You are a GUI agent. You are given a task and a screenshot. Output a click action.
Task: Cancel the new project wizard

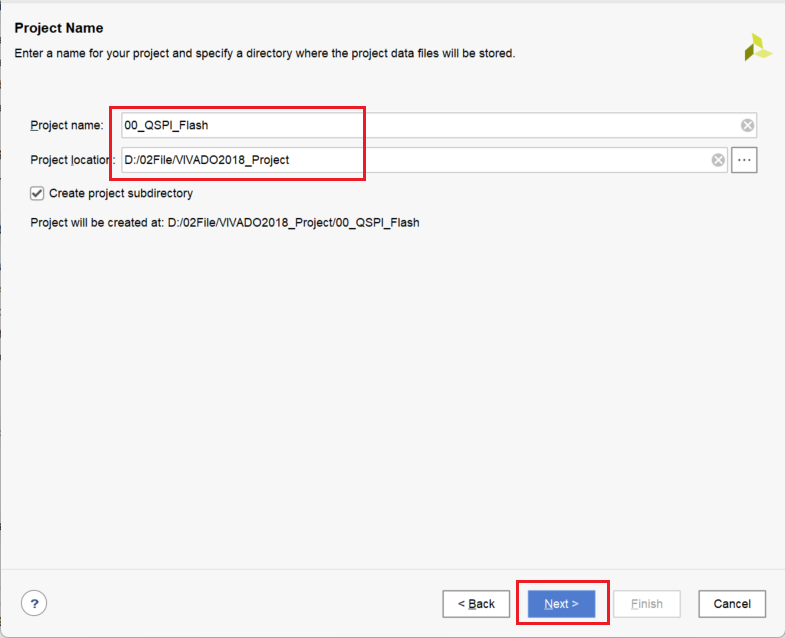coord(732,603)
